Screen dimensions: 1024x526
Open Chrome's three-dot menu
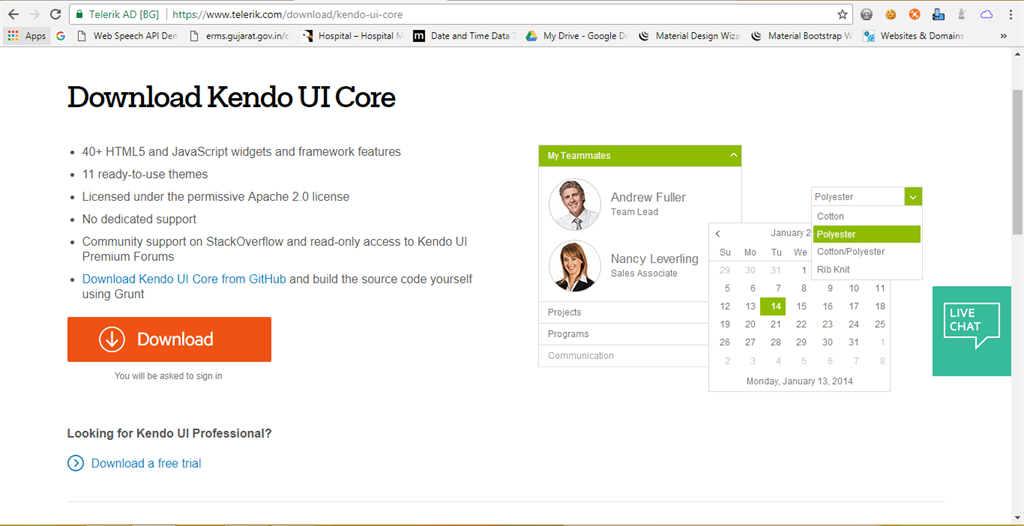(1010, 14)
